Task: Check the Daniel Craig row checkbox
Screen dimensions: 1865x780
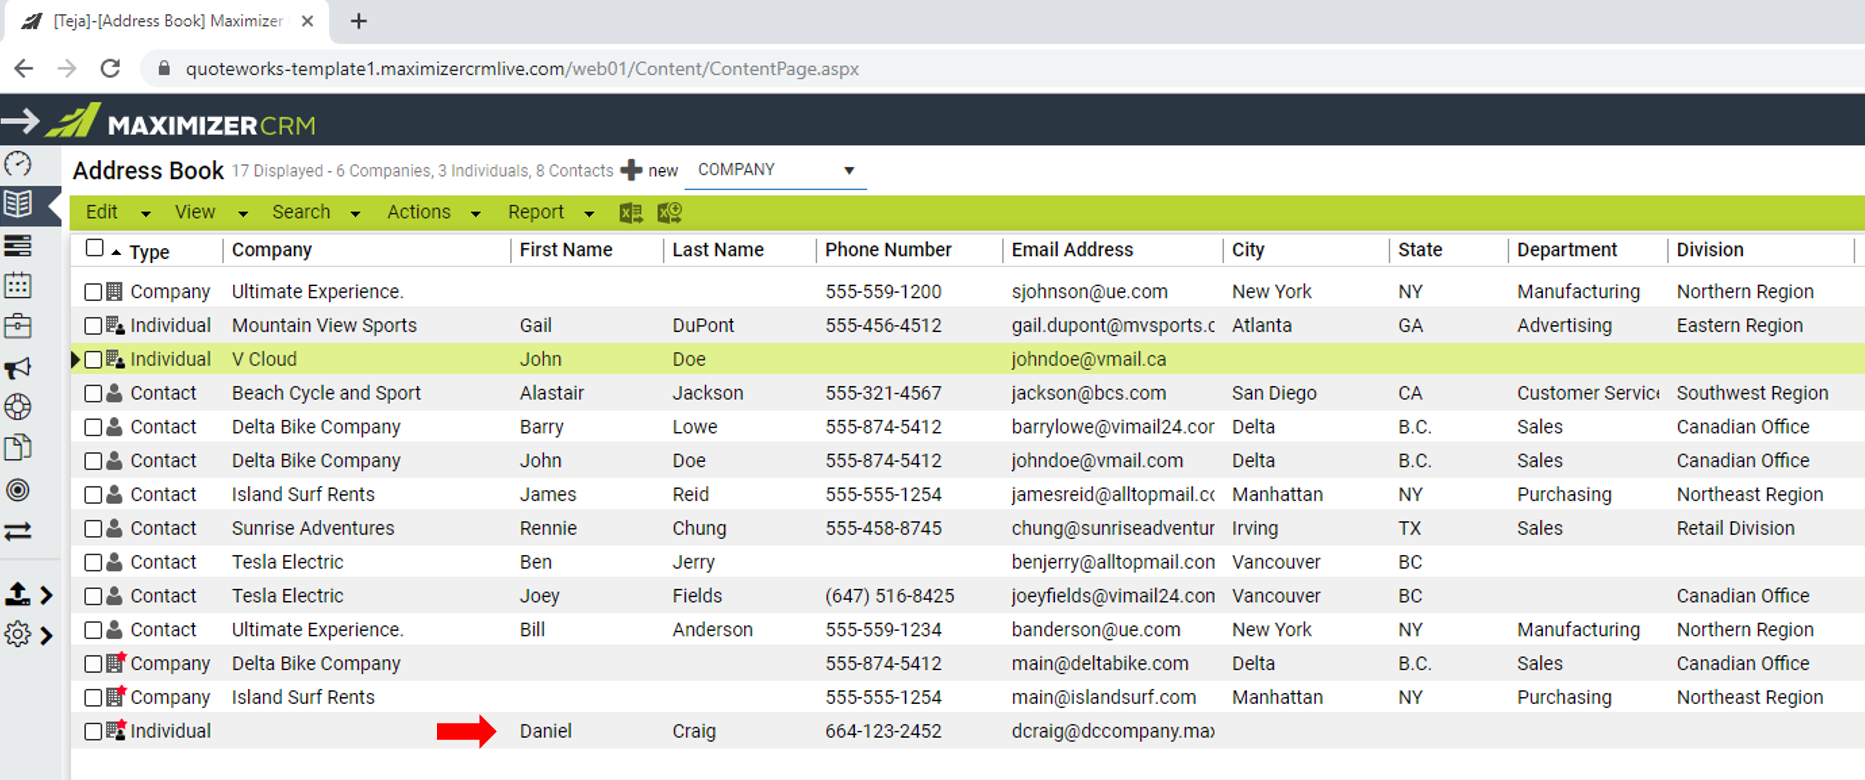Action: [93, 732]
